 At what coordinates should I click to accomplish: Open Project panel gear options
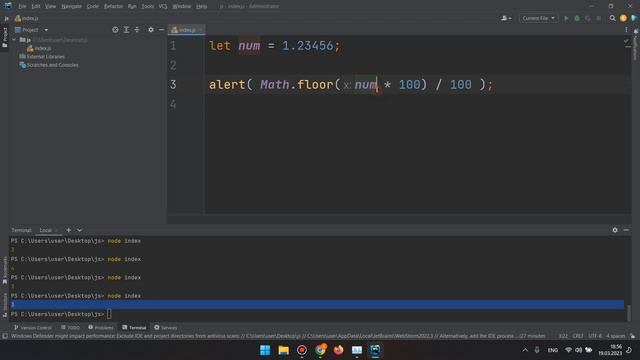[x=151, y=30]
